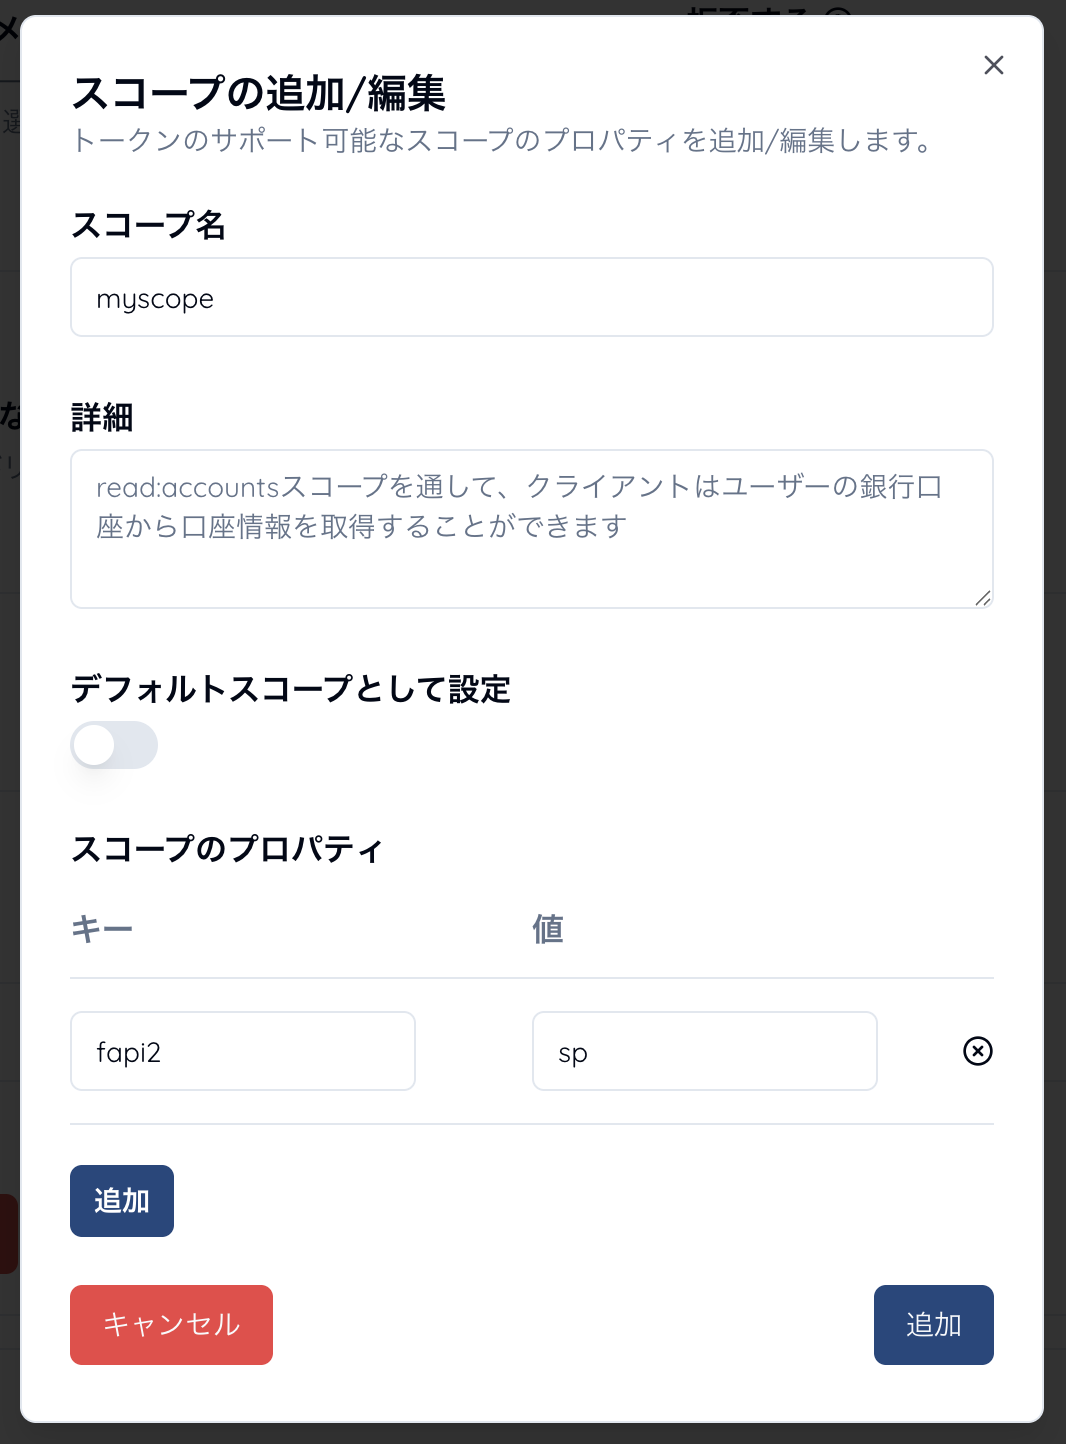Focus the 詳細 description textarea
Viewport: 1066px width, 1444px height.
(x=531, y=528)
